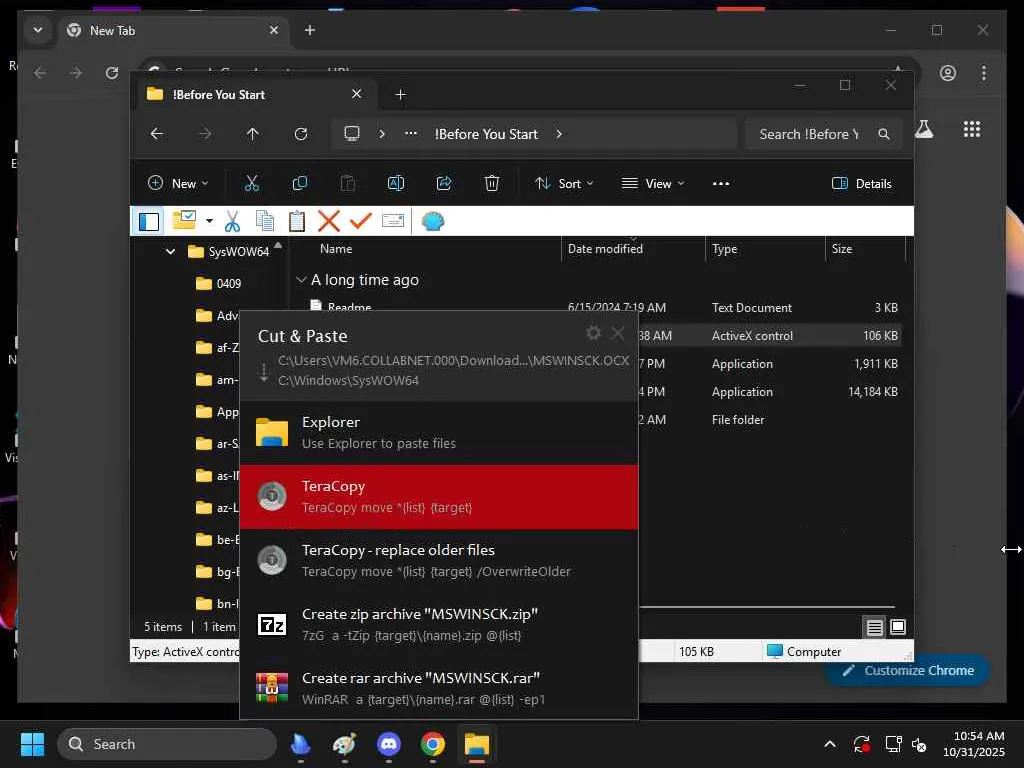Select the File folder row
Image resolution: width=1024 pixels, height=768 pixels.
click(769, 420)
